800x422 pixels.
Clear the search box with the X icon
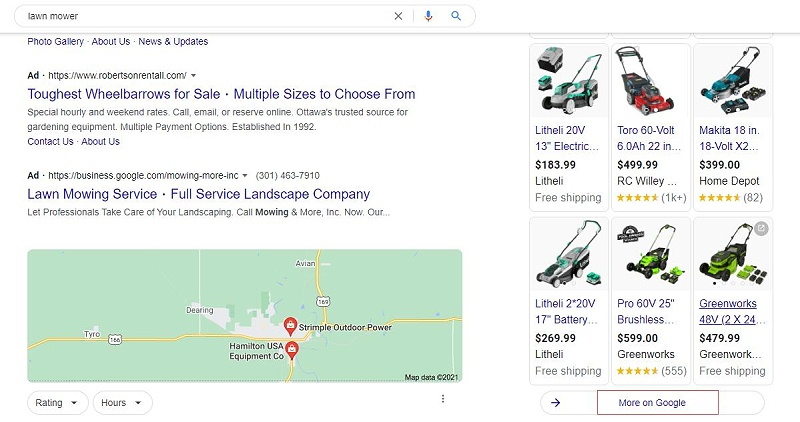[x=398, y=16]
